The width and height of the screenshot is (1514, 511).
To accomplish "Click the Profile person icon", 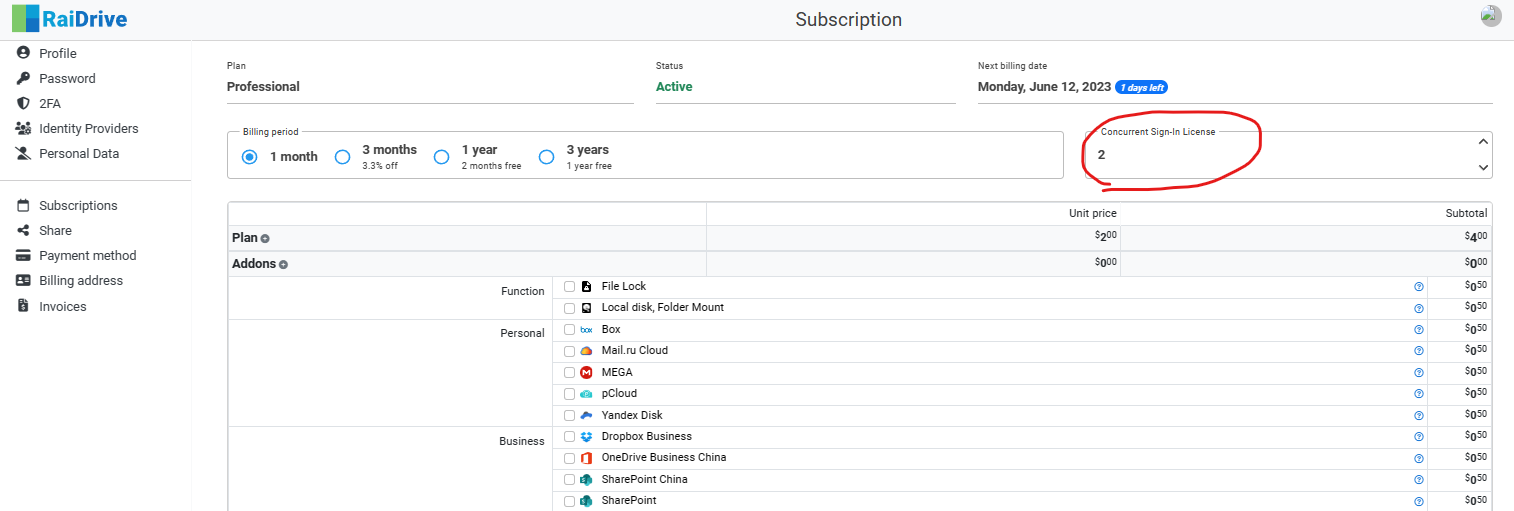I will (x=23, y=53).
